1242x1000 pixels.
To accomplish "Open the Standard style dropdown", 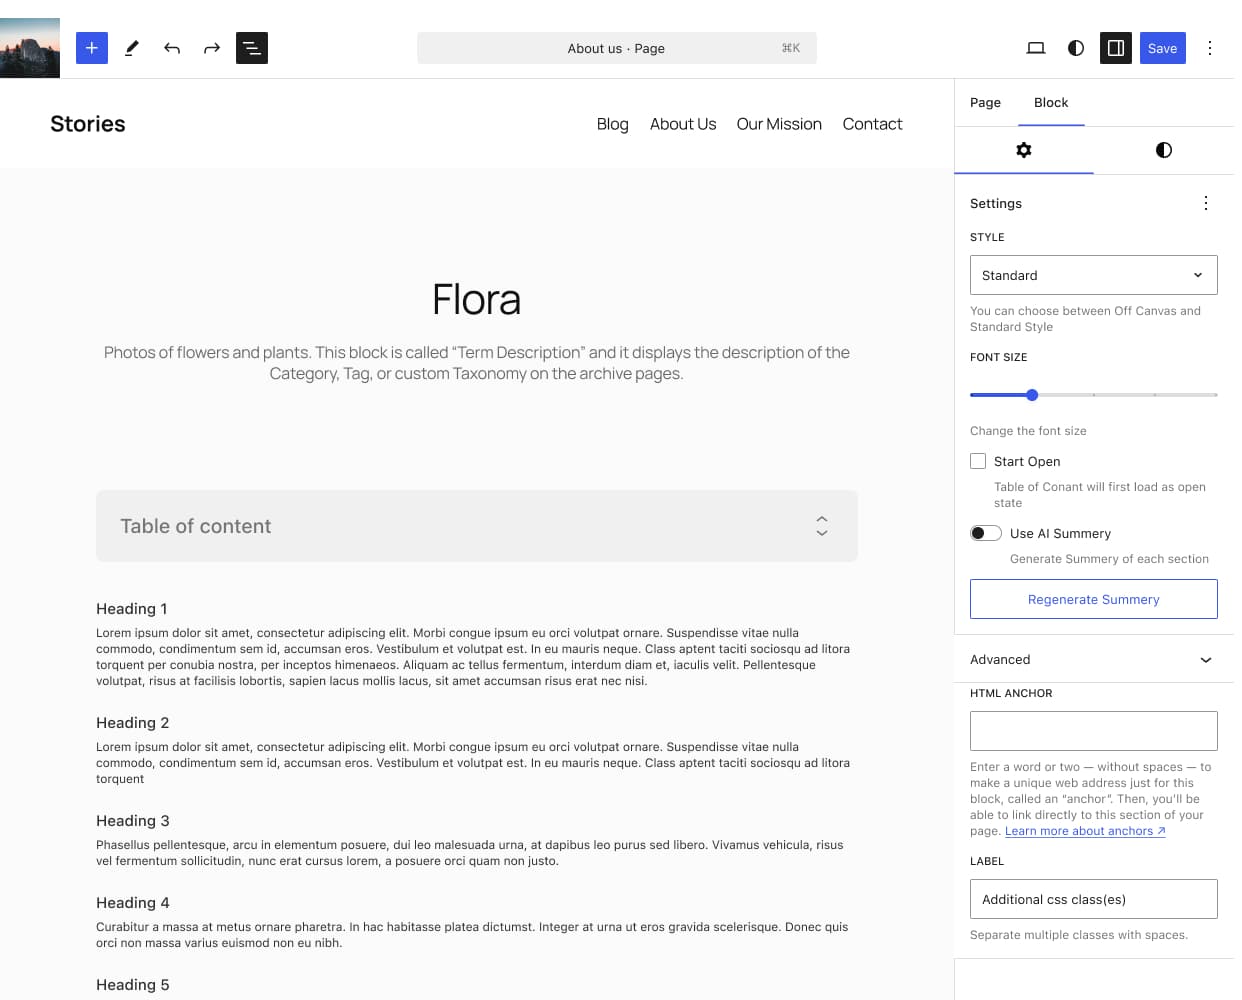I will pyautogui.click(x=1093, y=275).
